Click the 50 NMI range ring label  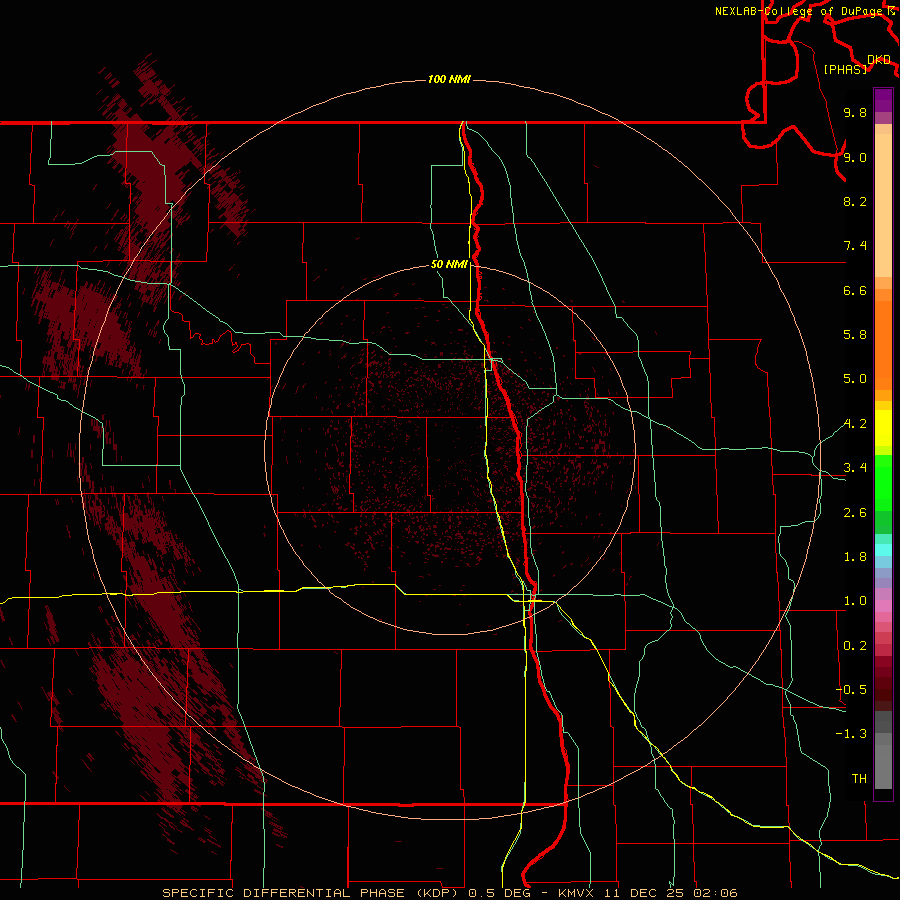[x=449, y=264]
